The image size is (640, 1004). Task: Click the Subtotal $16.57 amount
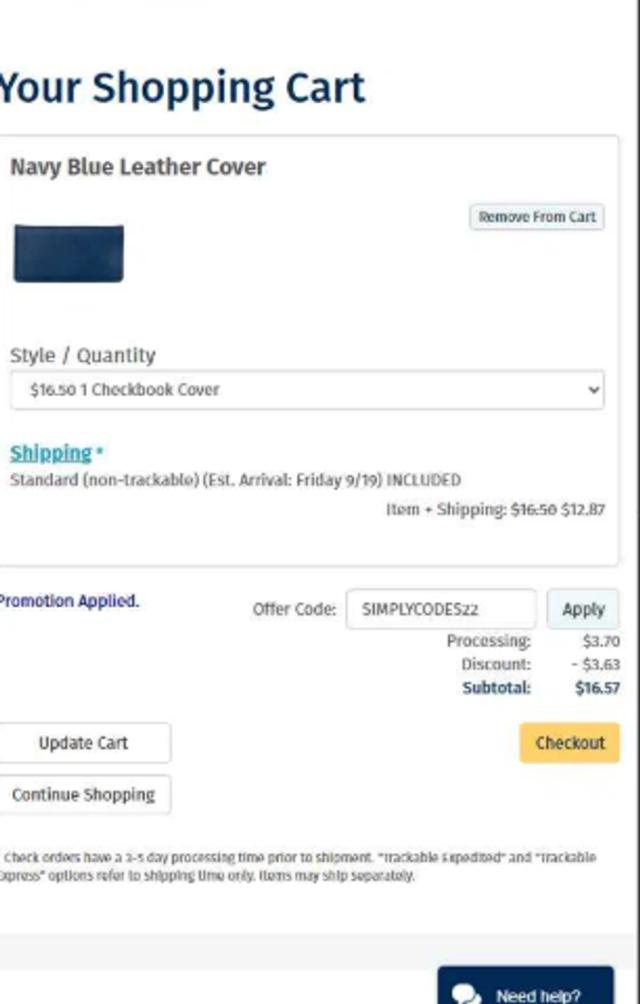597,688
